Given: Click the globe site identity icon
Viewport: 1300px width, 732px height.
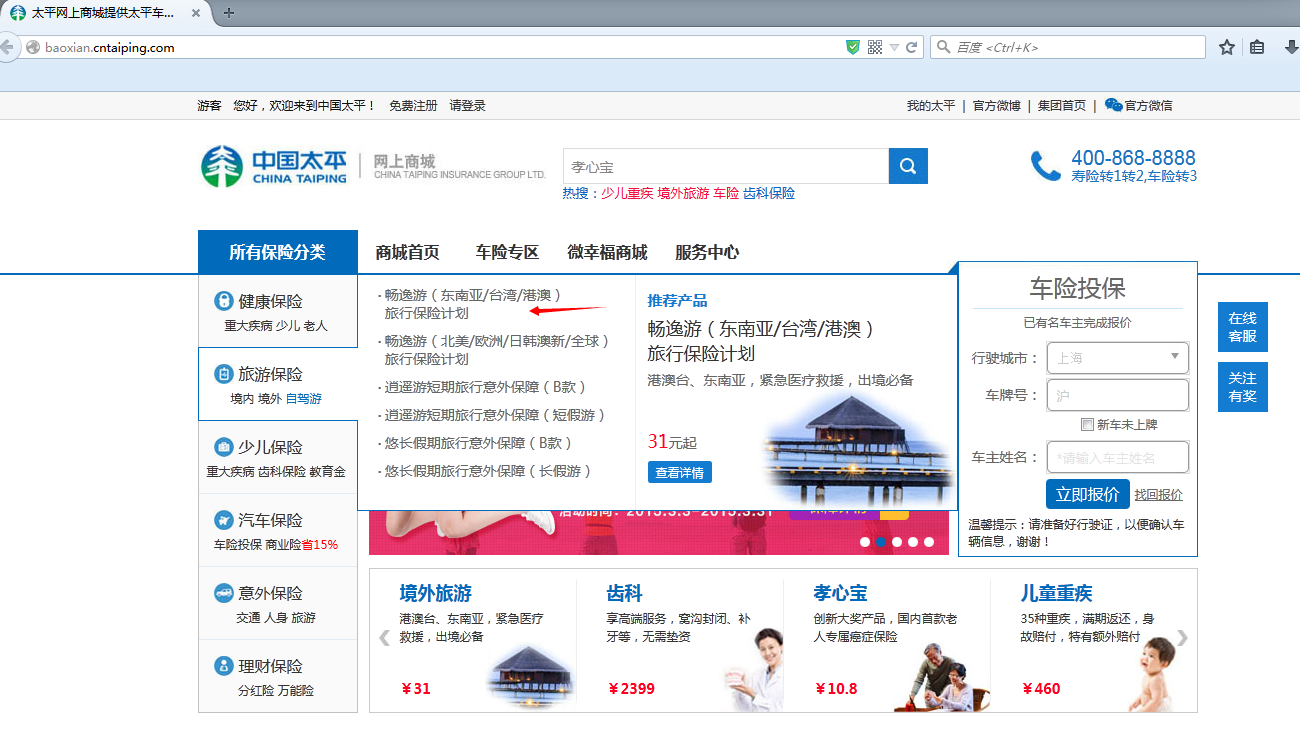Looking at the screenshot, I should 33,47.
